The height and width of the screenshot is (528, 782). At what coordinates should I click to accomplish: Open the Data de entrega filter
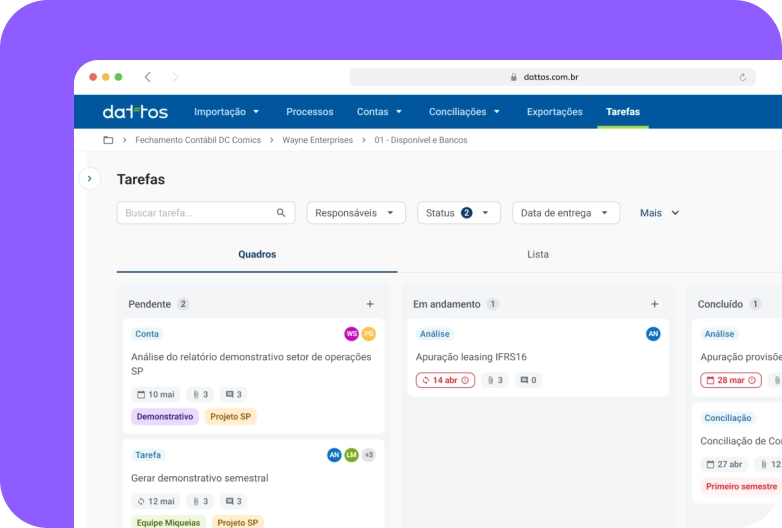[566, 213]
